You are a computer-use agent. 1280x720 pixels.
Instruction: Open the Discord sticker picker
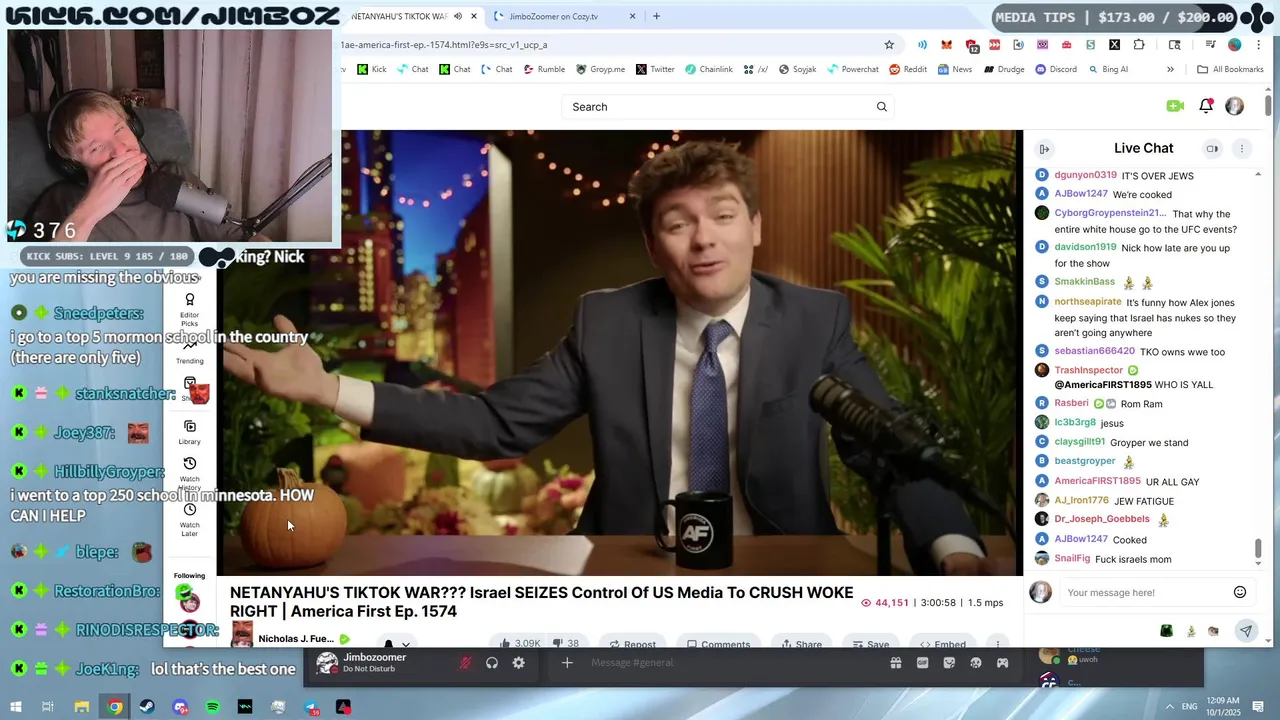point(949,663)
